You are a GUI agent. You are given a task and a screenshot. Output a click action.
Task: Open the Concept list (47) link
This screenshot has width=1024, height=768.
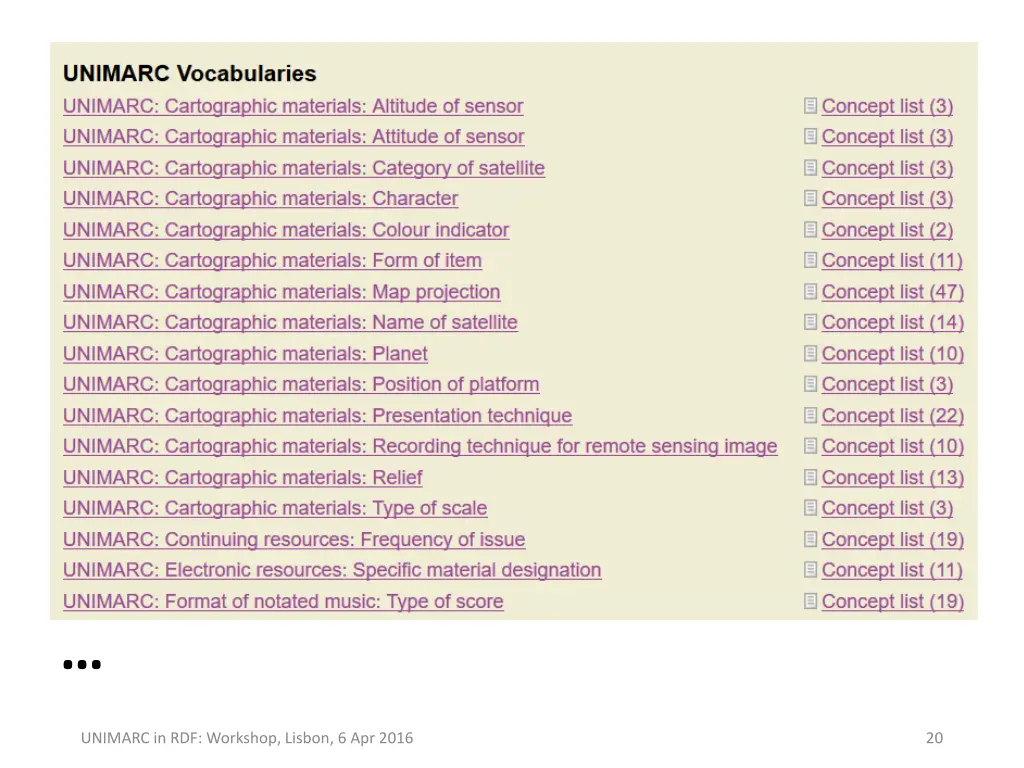893,292
